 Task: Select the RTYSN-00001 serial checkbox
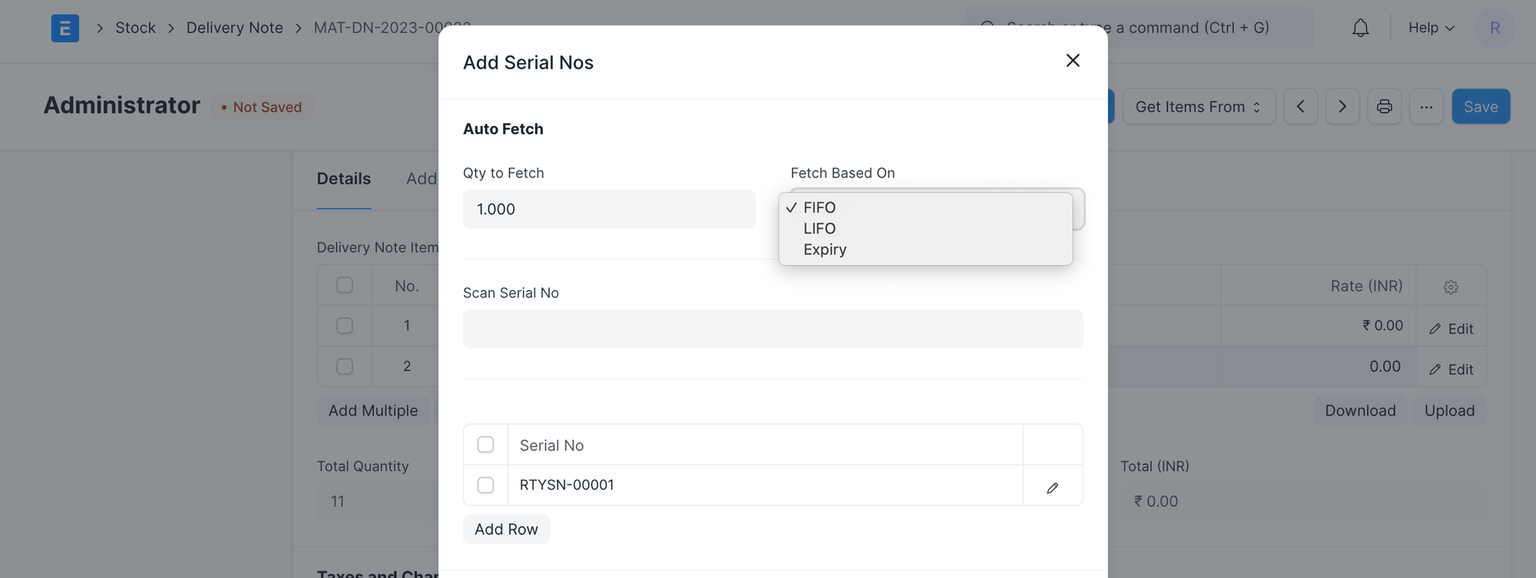485,485
